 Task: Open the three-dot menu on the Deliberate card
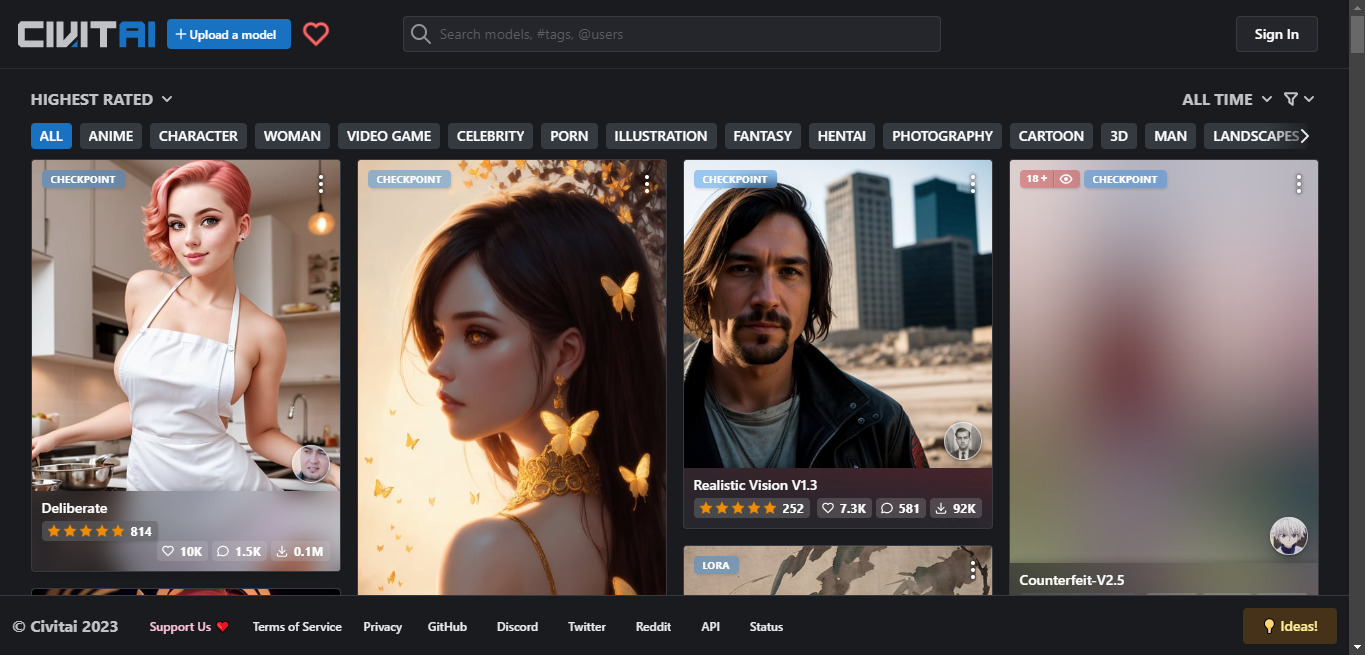point(321,183)
